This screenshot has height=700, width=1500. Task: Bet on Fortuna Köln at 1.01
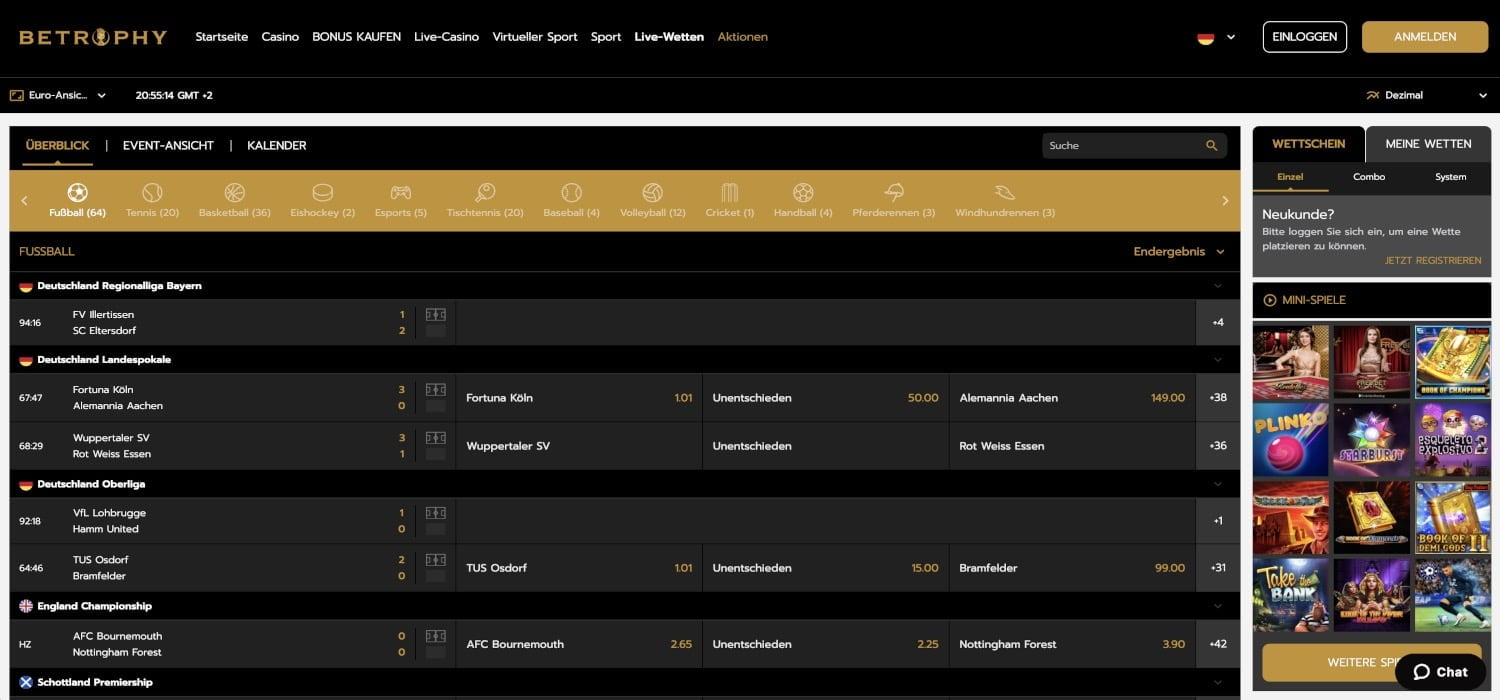(x=579, y=398)
